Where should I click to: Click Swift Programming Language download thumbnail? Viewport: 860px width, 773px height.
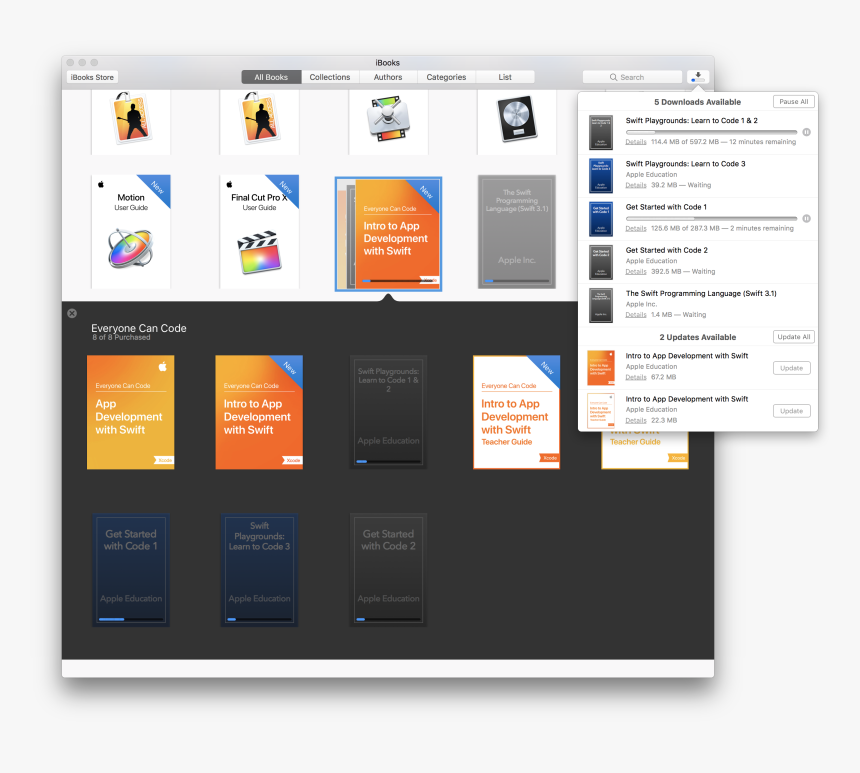coord(601,306)
